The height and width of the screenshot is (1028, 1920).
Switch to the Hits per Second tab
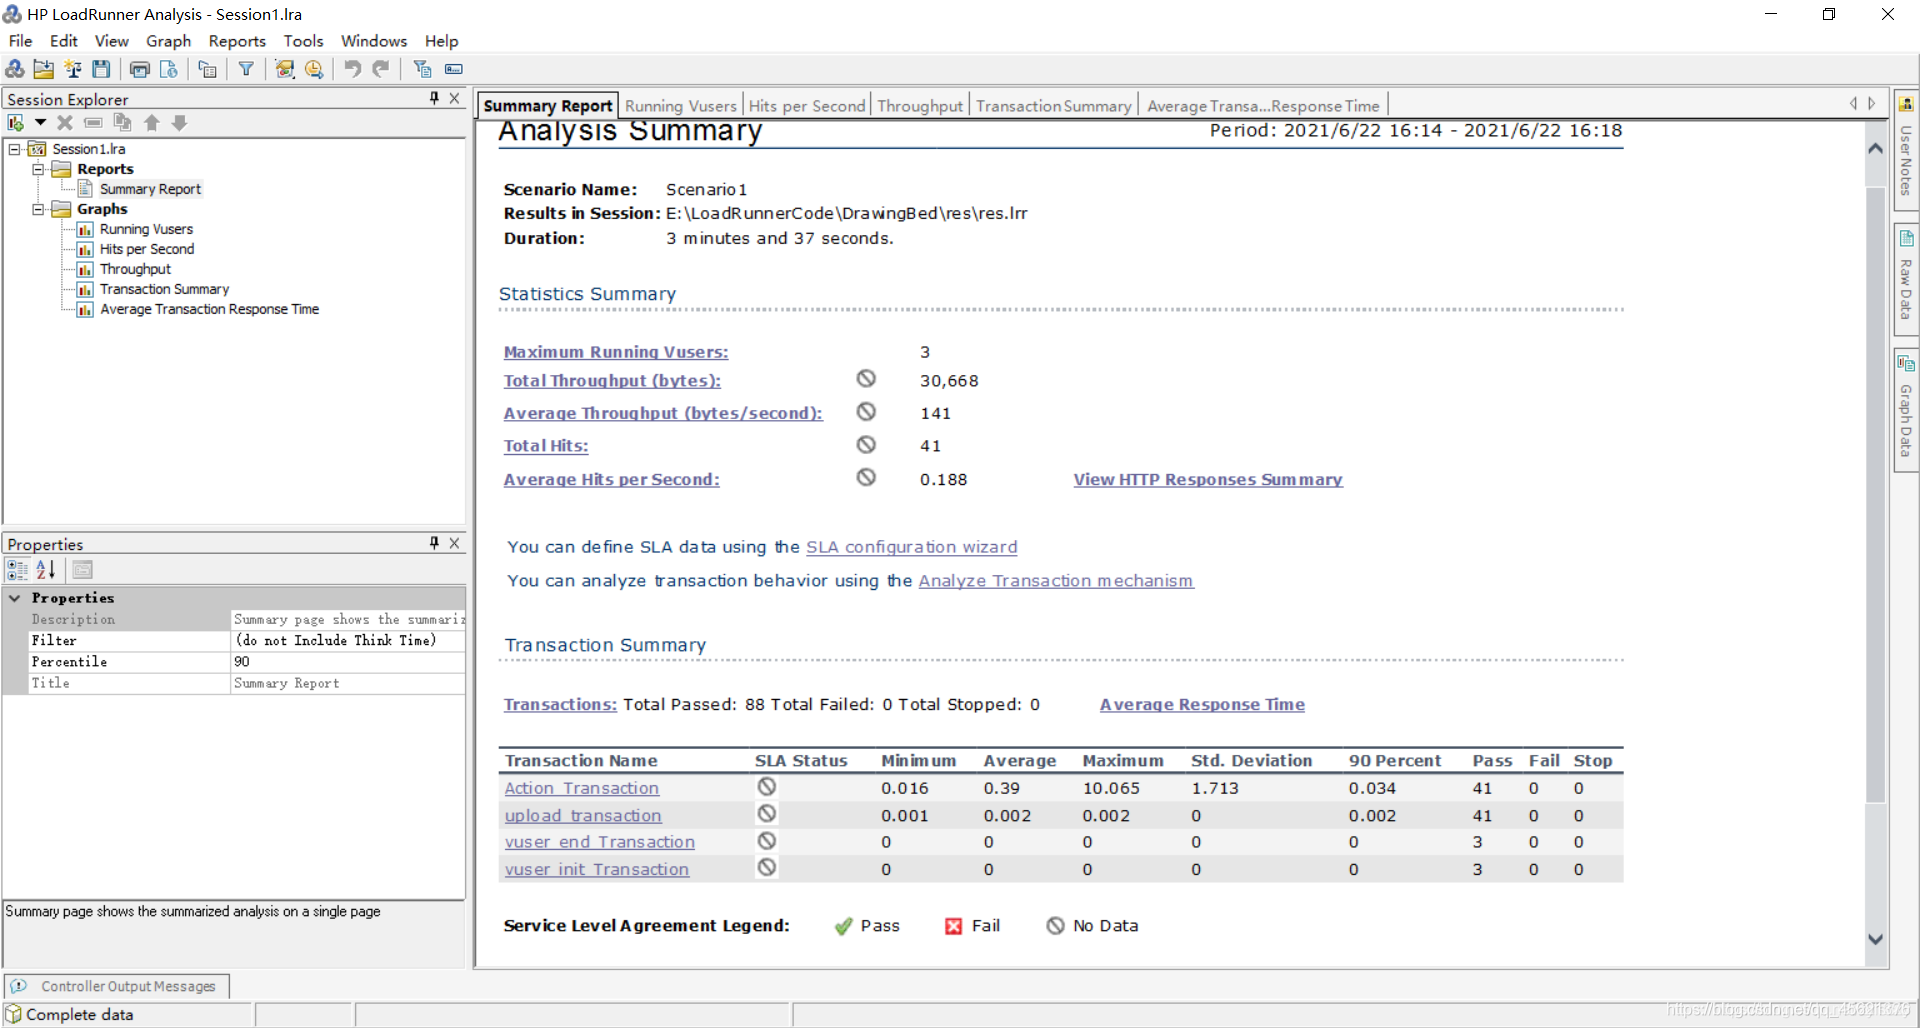point(807,106)
